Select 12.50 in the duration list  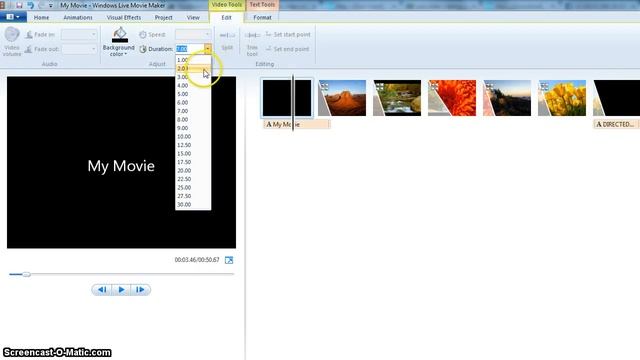click(x=193, y=145)
